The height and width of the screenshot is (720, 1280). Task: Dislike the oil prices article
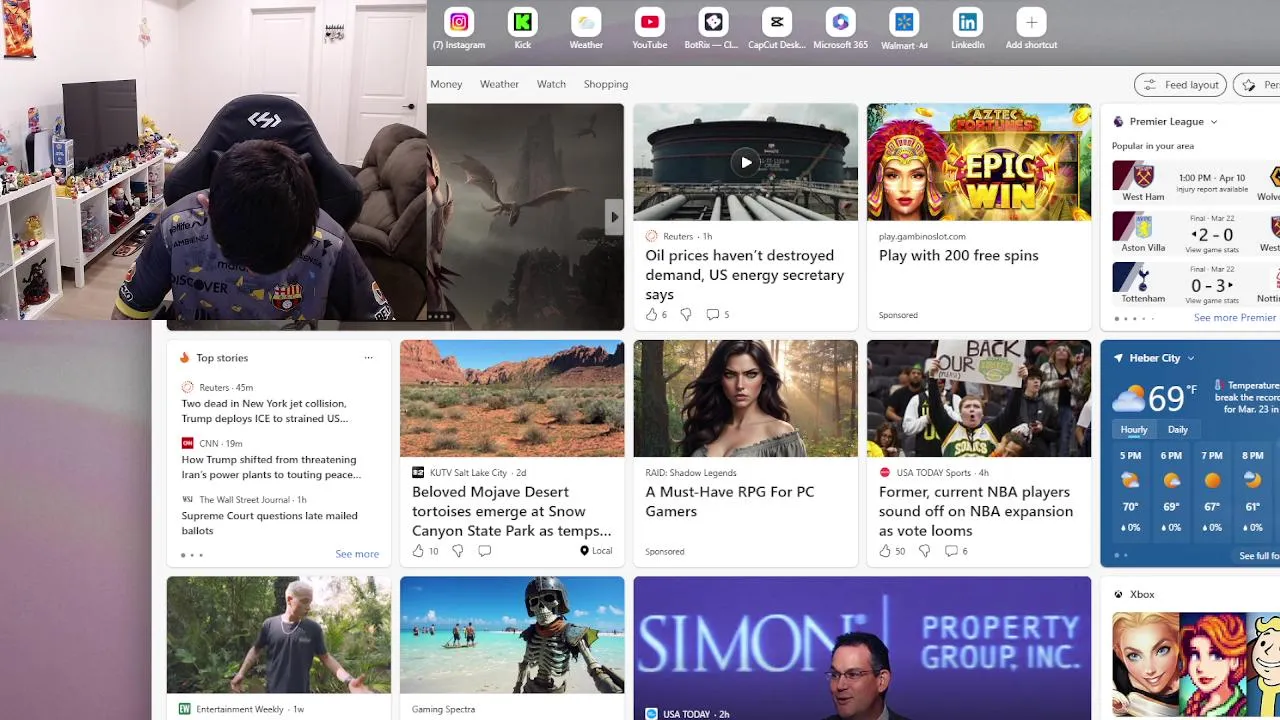[686, 314]
